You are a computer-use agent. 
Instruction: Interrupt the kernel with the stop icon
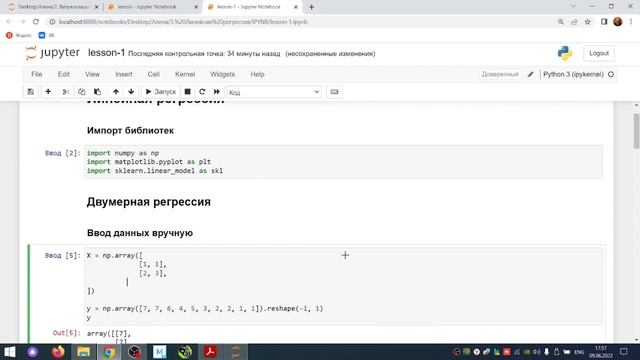tap(187, 92)
